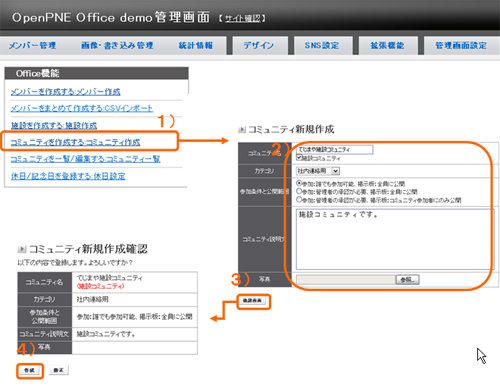Click the 確認画面 button below form

[x=253, y=301]
